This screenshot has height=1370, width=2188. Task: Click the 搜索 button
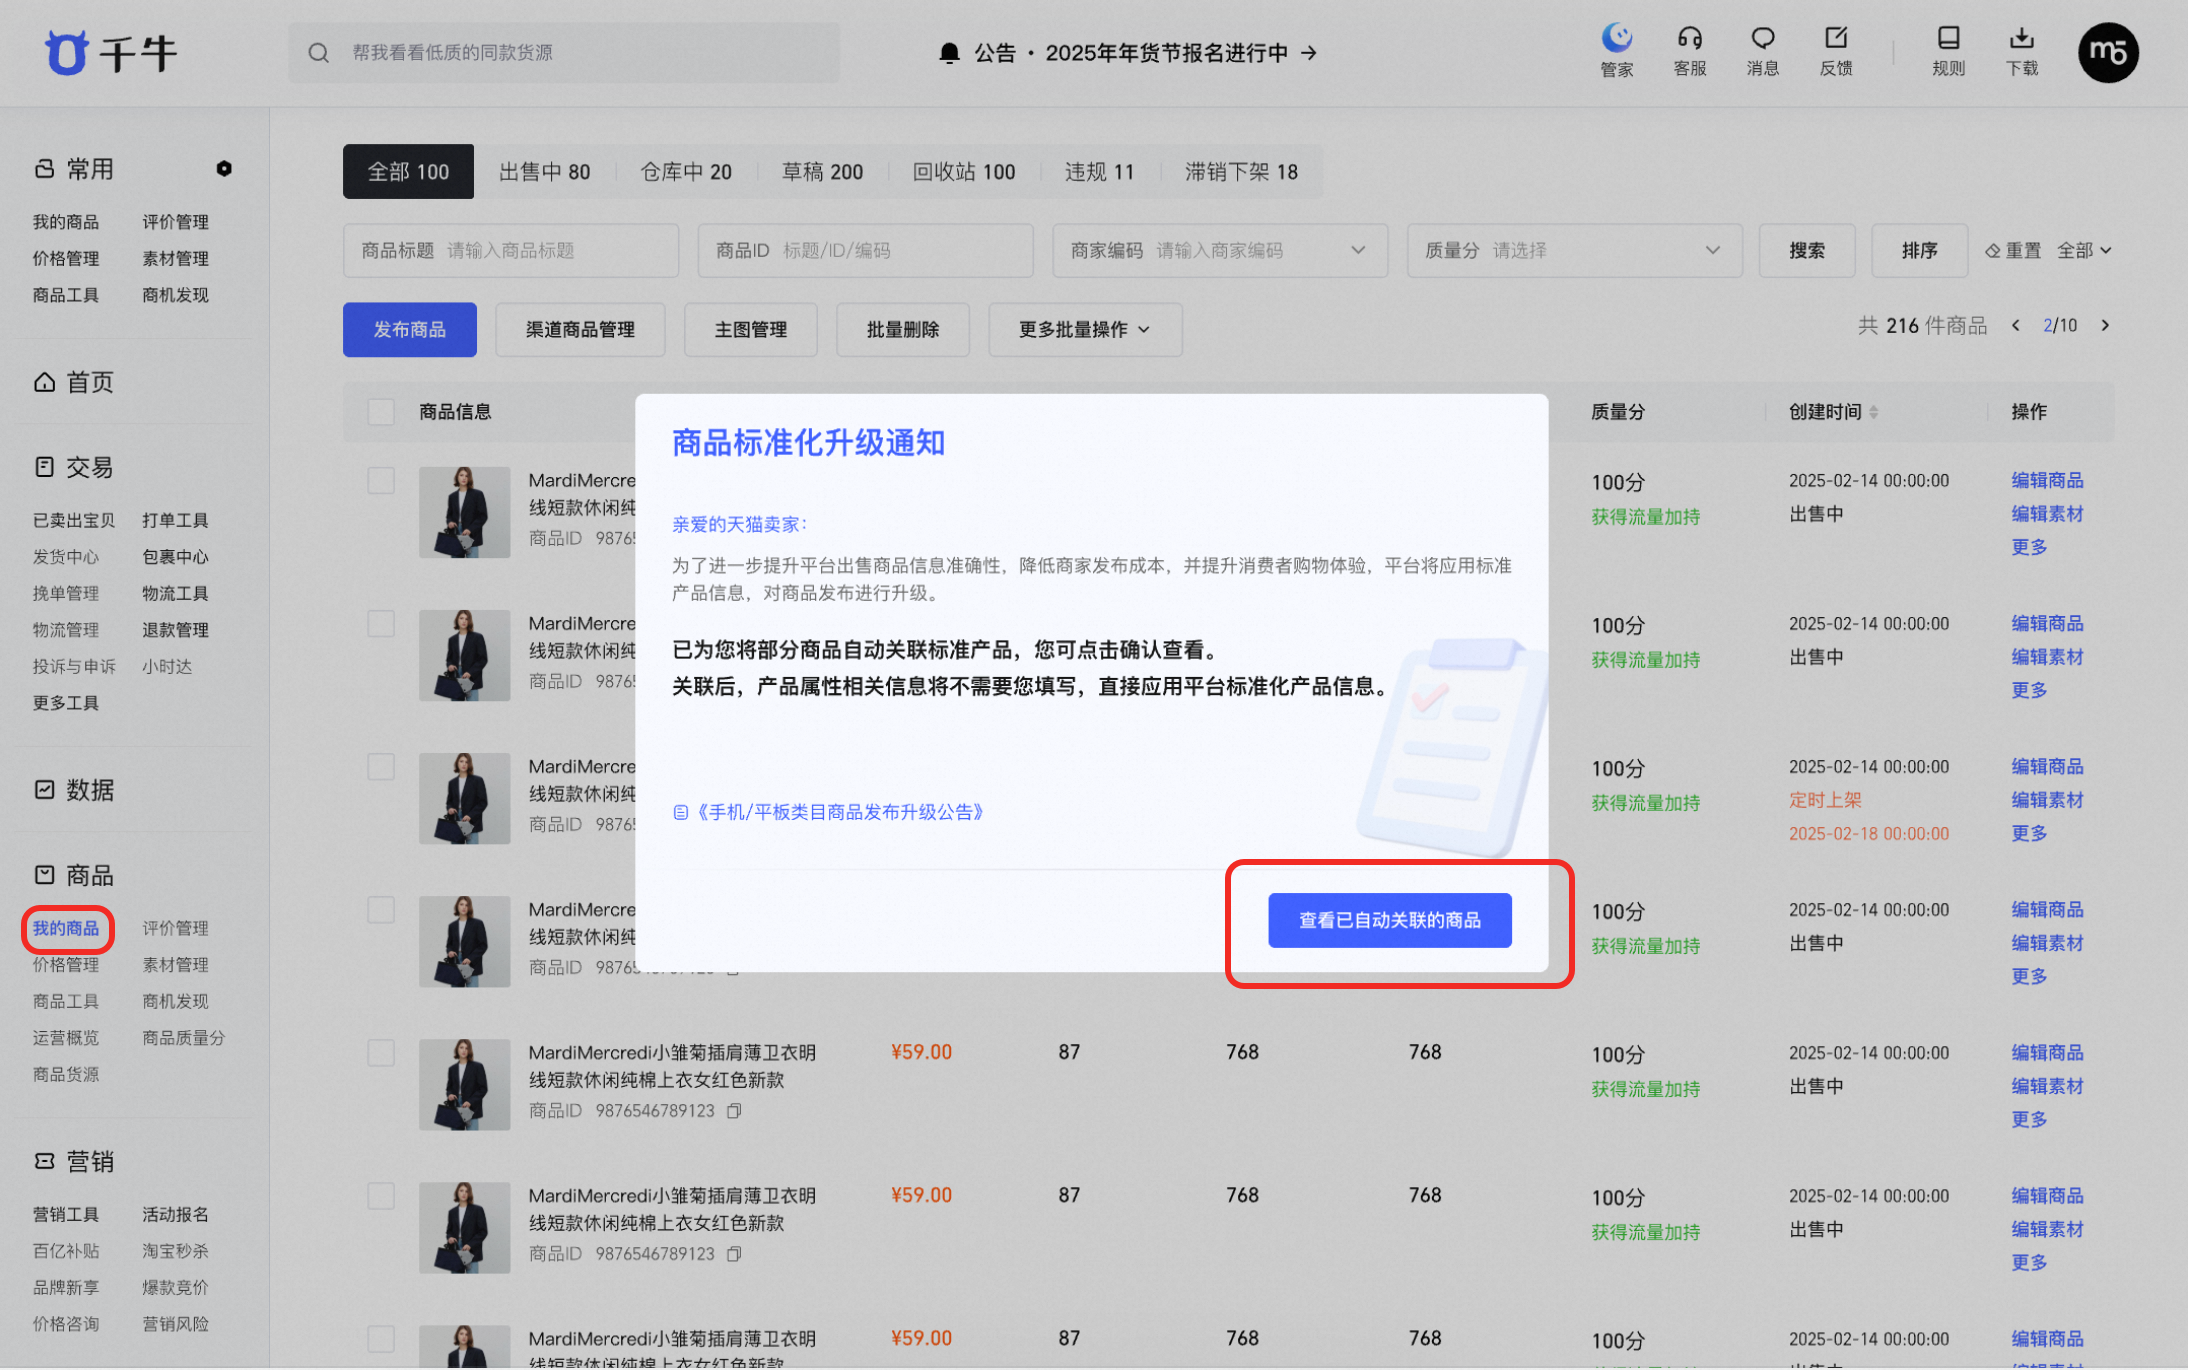click(1807, 250)
